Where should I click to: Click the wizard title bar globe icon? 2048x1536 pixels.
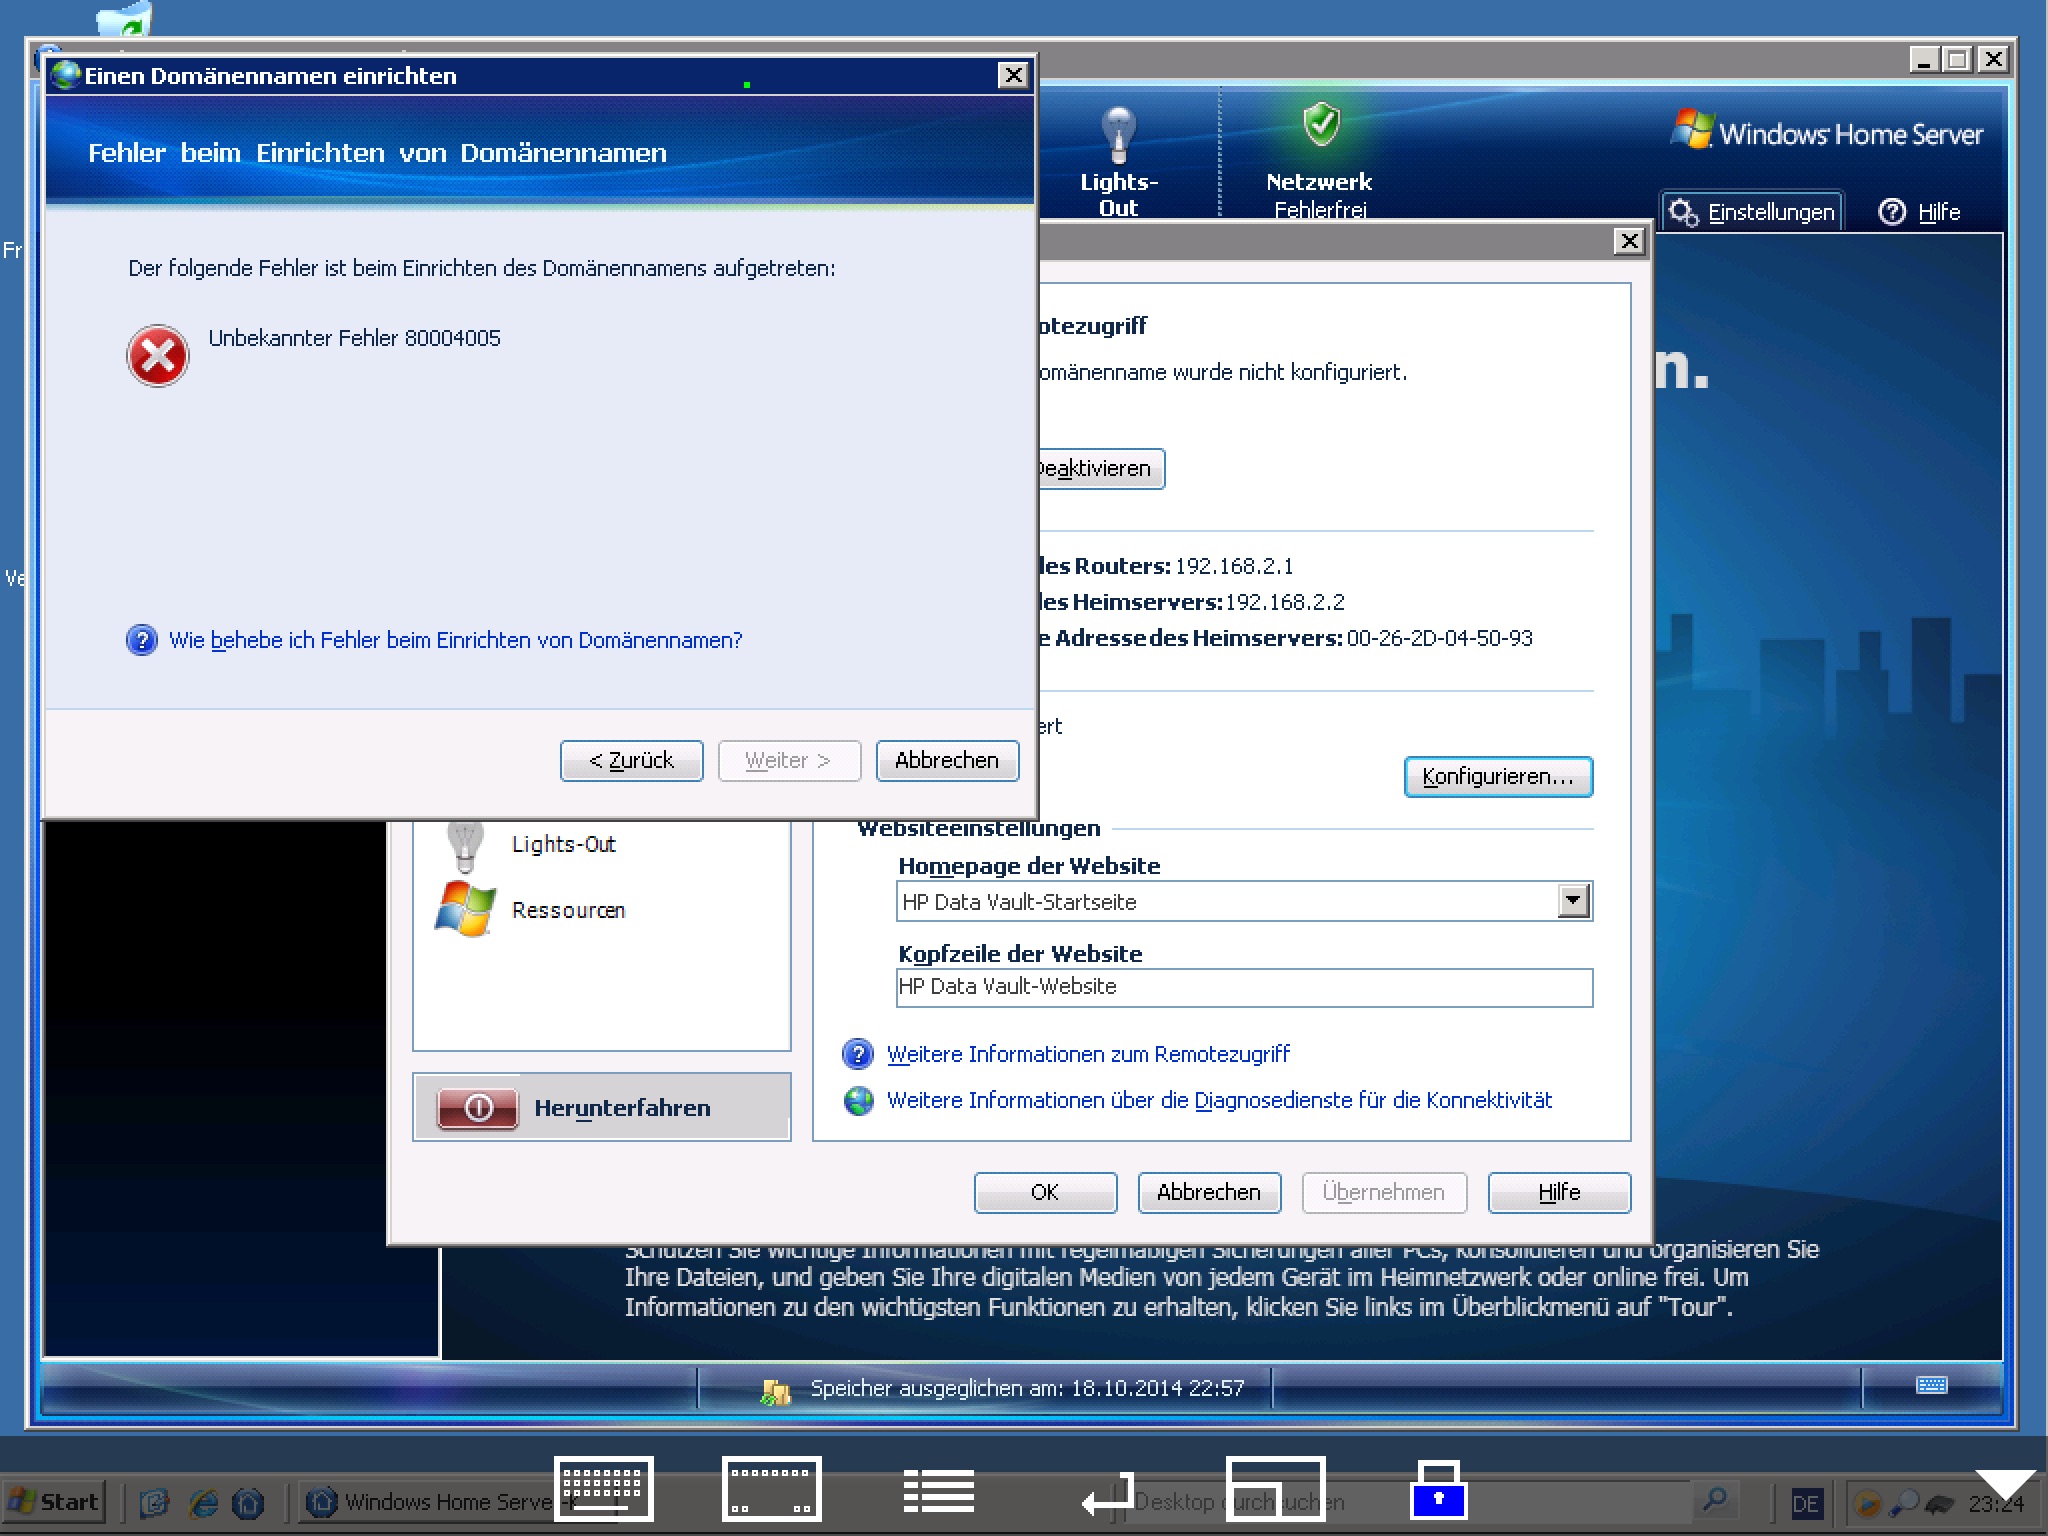pos(65,75)
